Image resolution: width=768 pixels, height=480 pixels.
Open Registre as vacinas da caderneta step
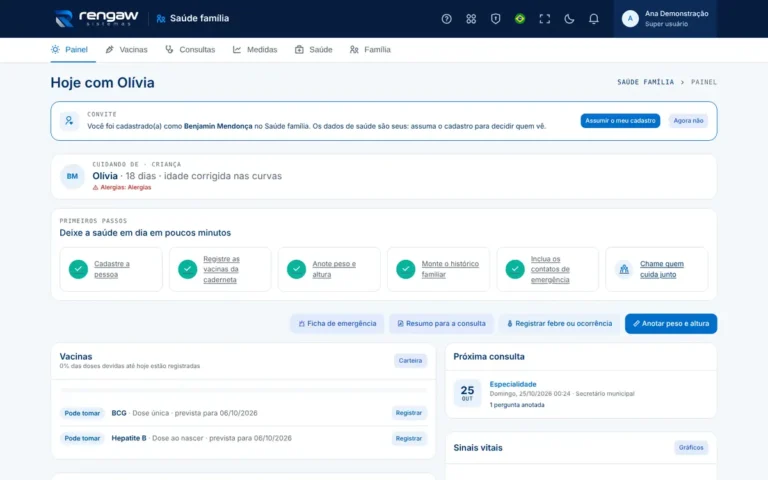(221, 269)
